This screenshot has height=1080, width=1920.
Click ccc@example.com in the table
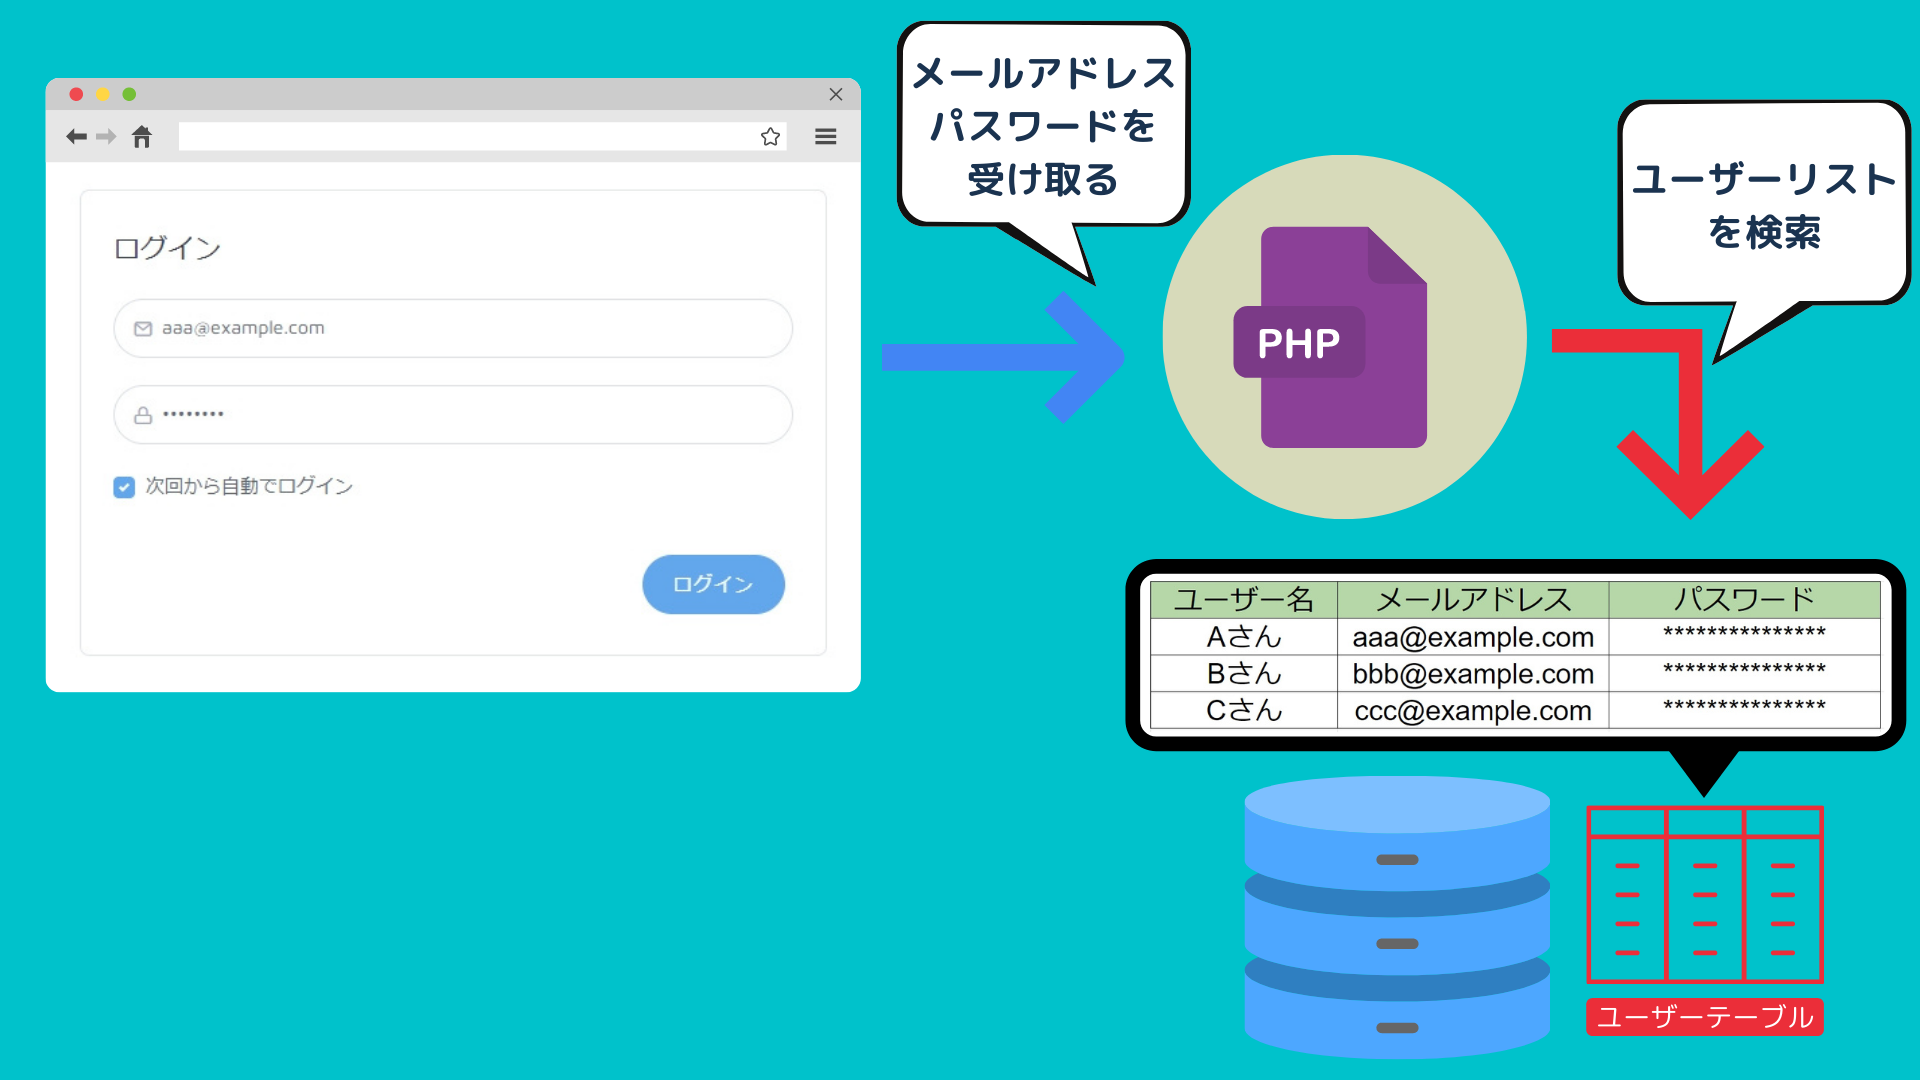pyautogui.click(x=1473, y=711)
